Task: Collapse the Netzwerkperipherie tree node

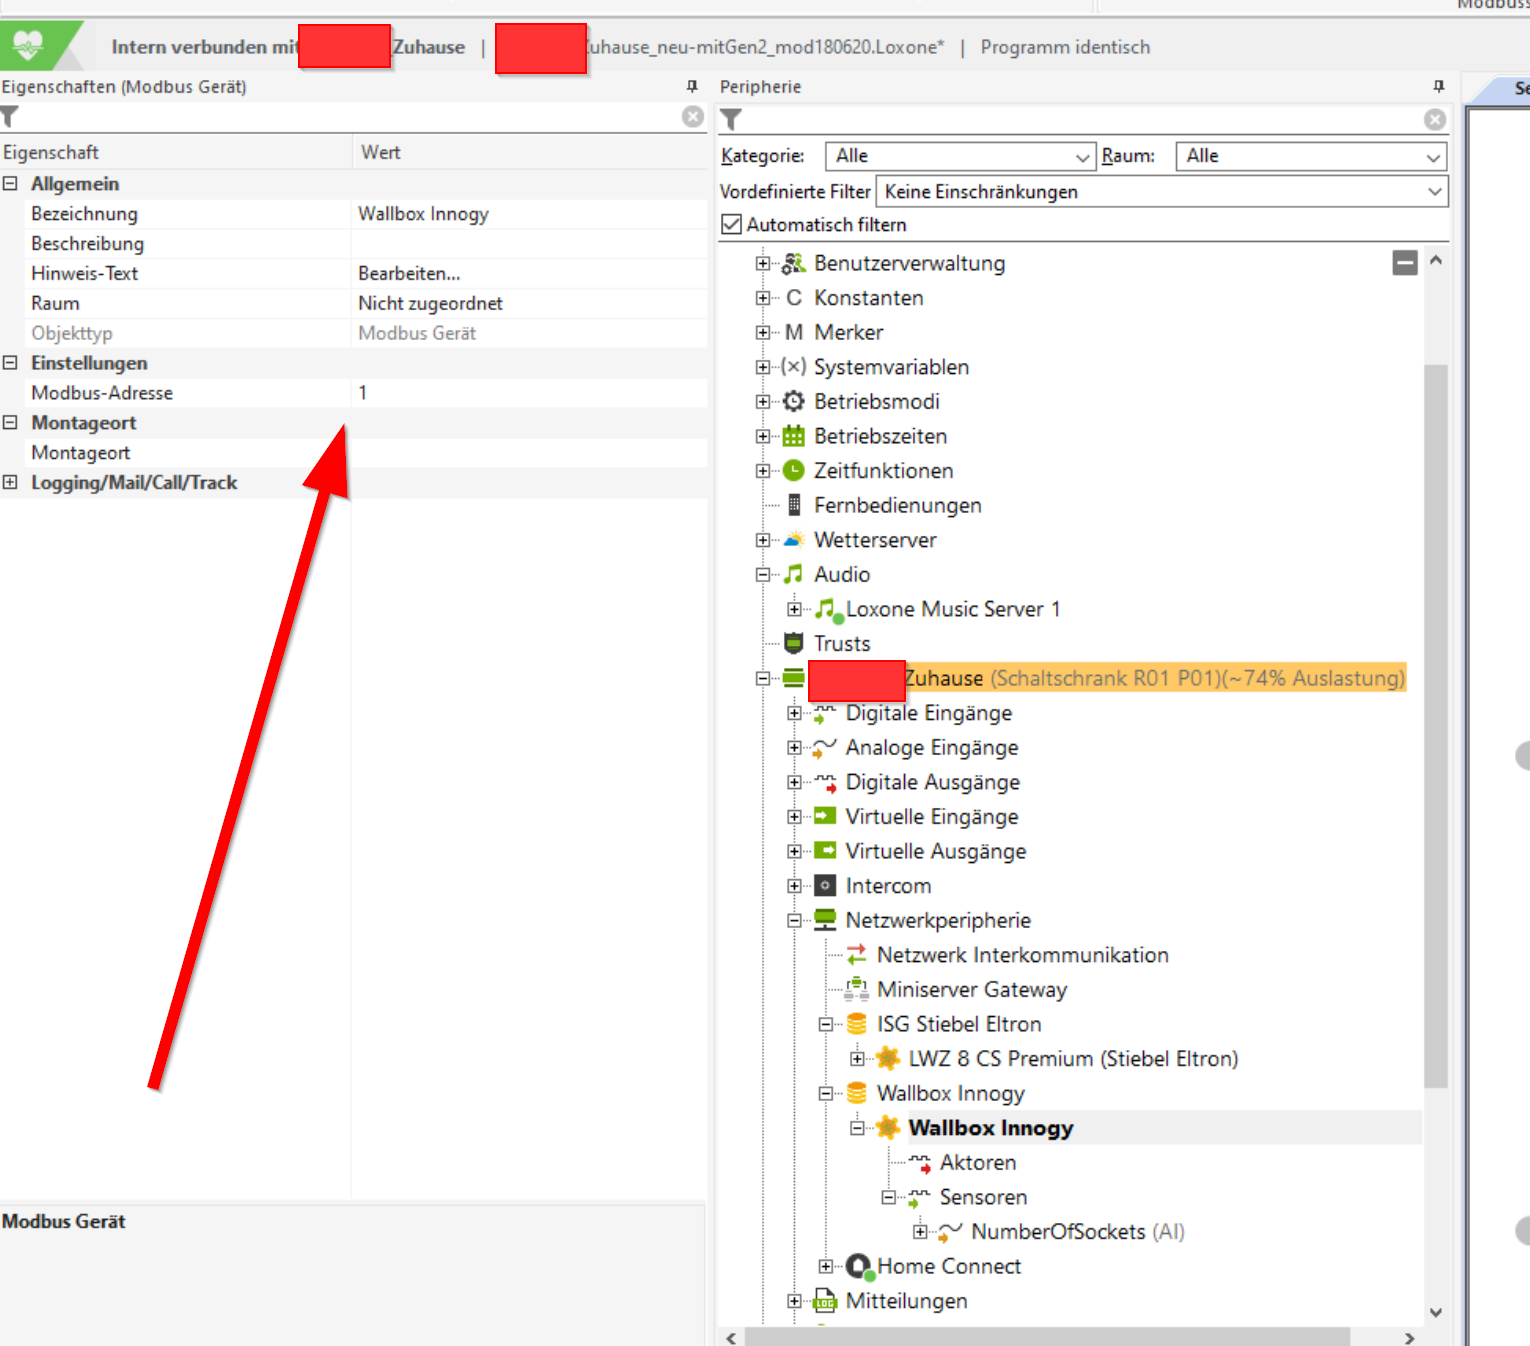Action: (x=794, y=921)
